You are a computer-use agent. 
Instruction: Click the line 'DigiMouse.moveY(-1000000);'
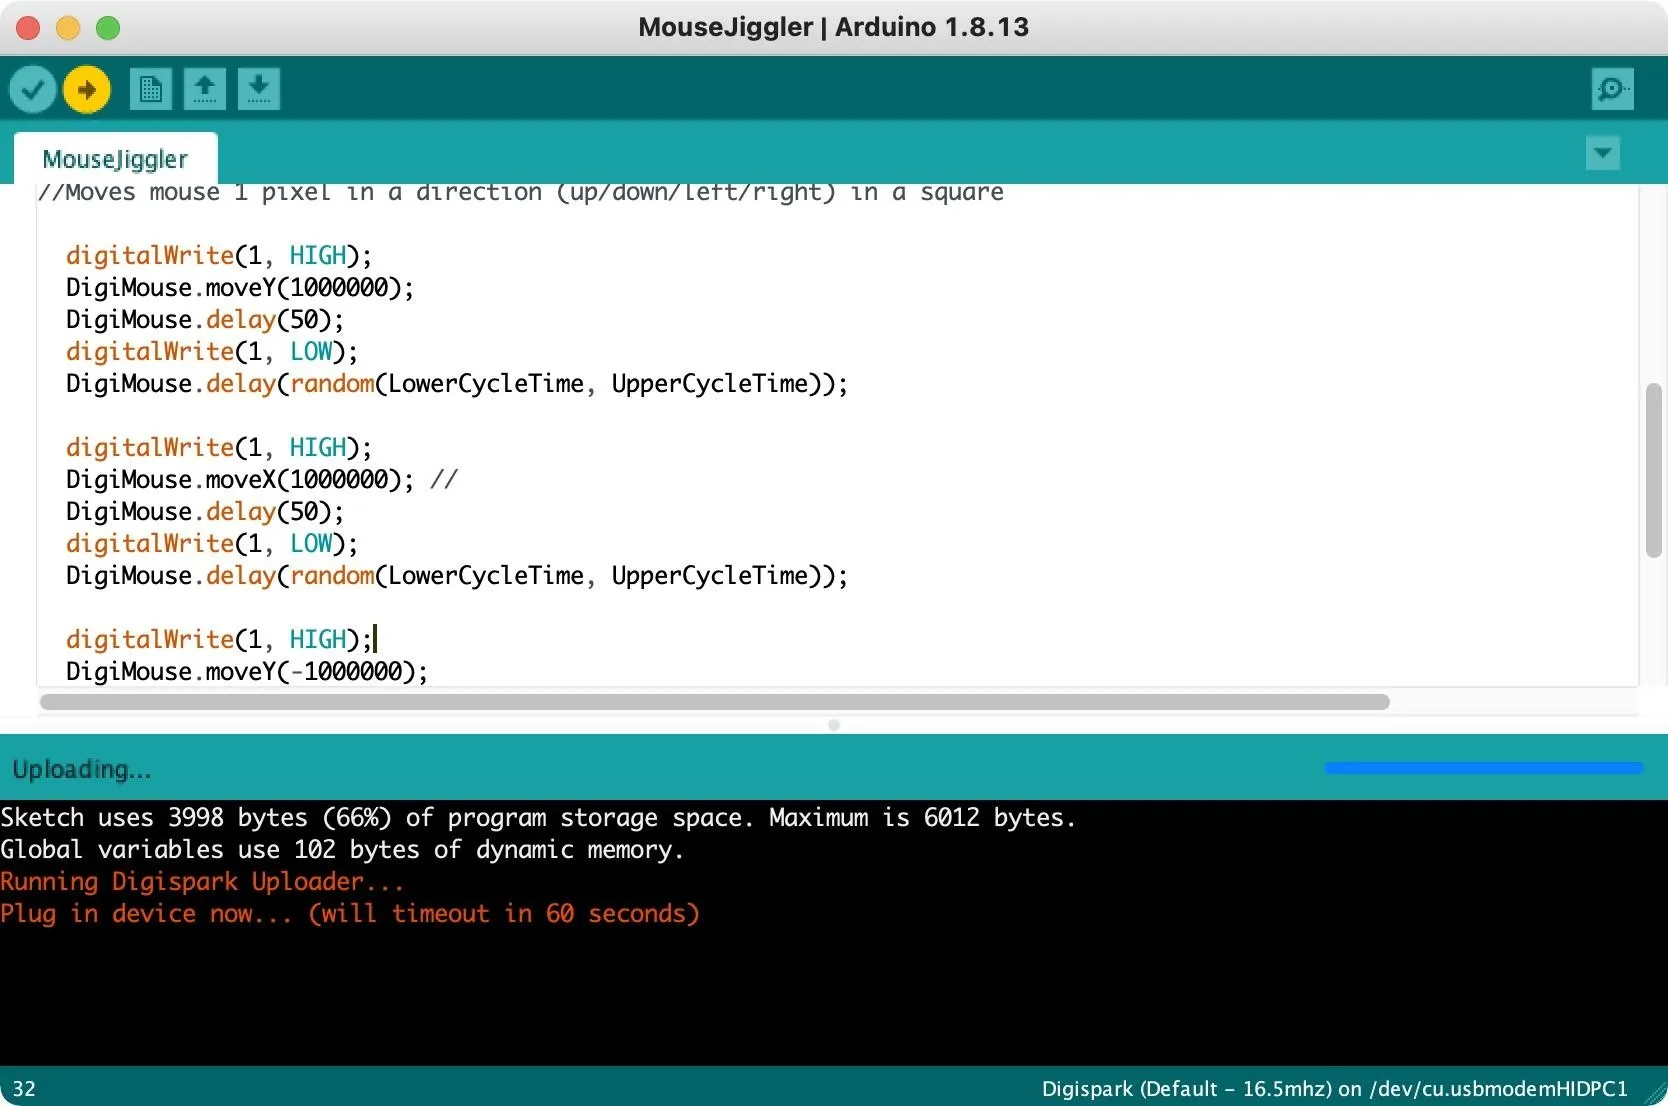coord(247,672)
